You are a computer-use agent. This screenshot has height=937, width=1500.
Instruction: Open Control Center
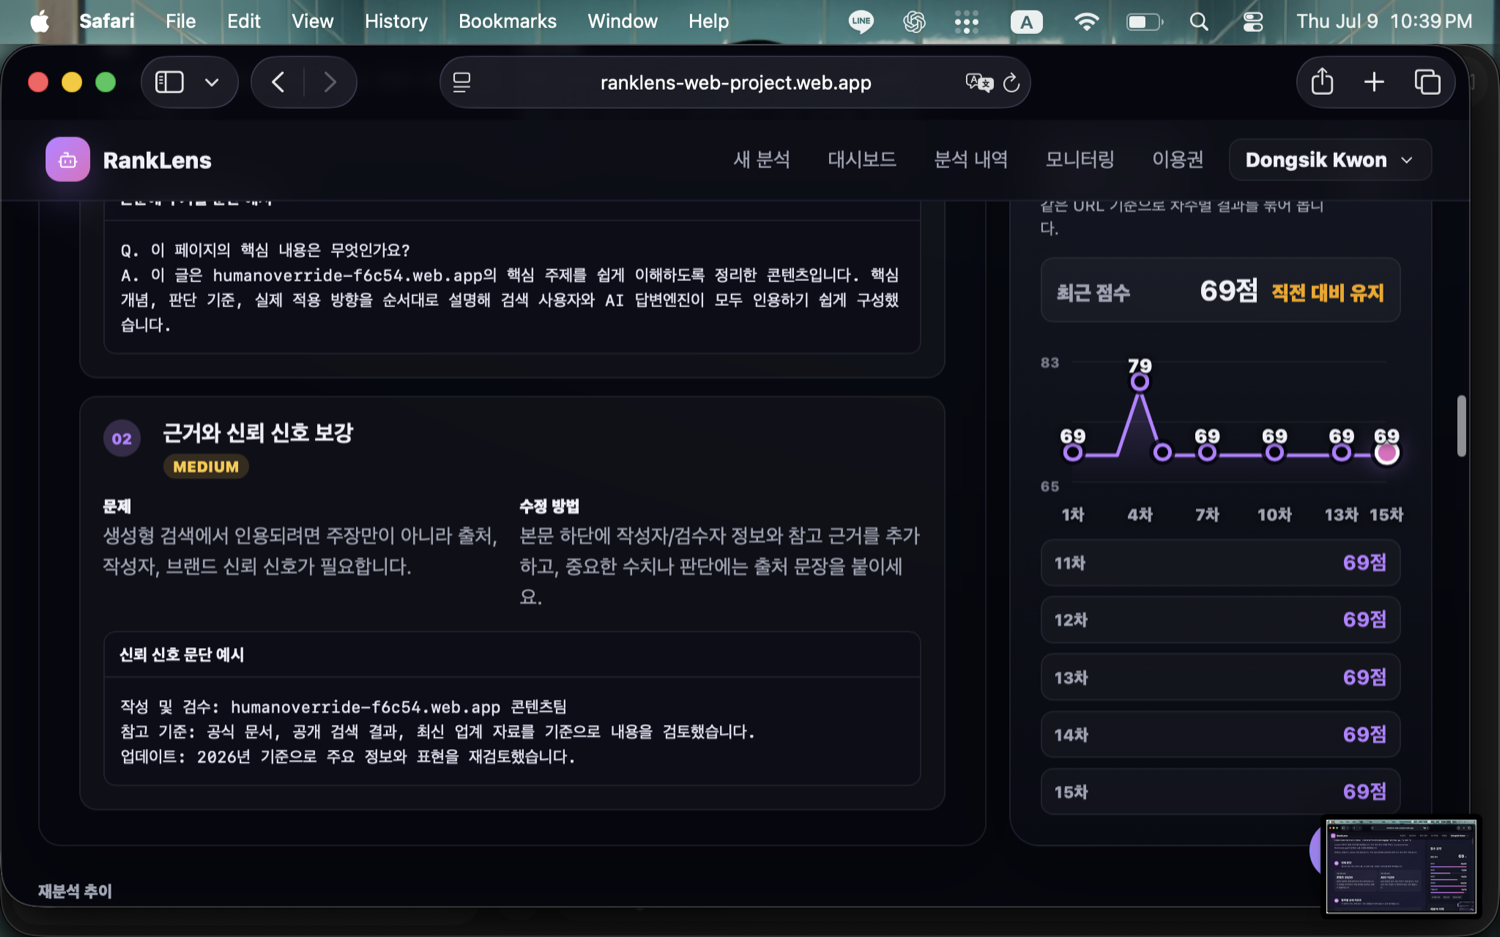(x=1253, y=21)
